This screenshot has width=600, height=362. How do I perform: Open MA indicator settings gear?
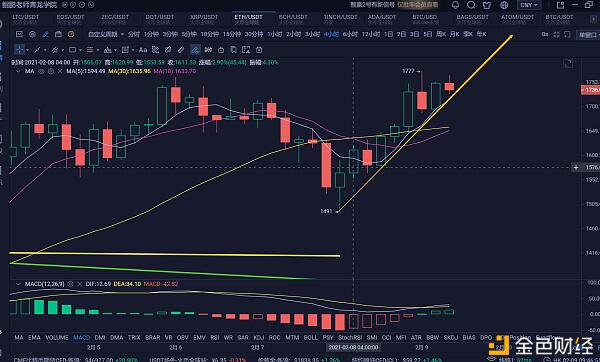click(x=51, y=71)
